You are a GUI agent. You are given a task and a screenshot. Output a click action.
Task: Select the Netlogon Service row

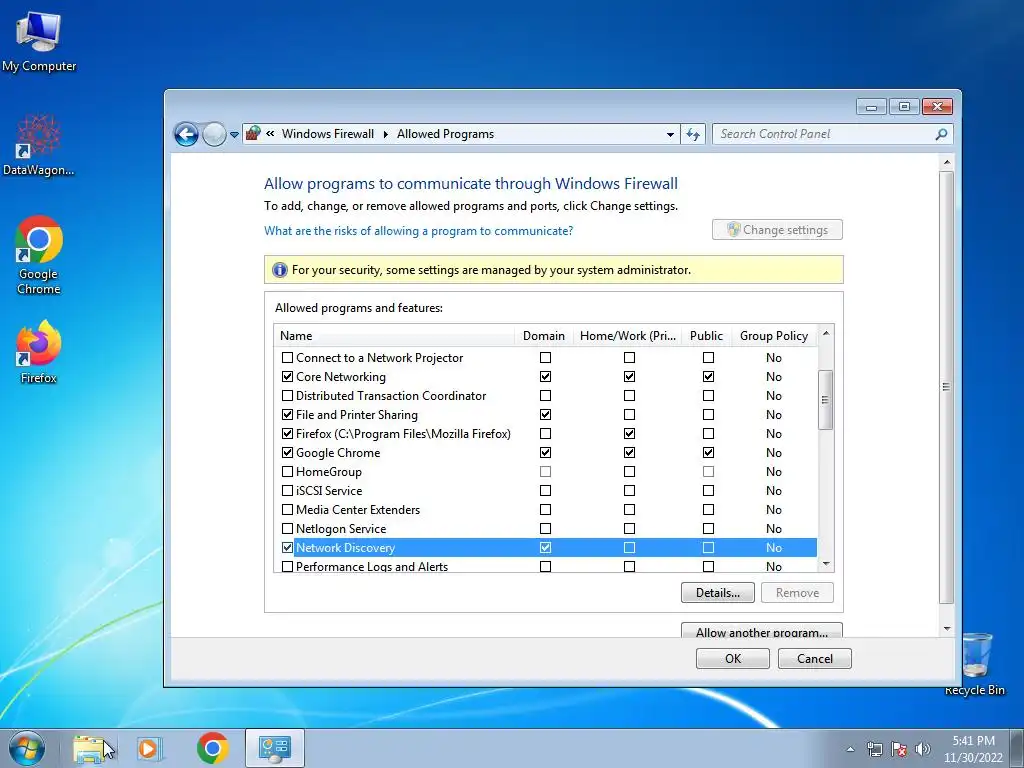[545, 528]
